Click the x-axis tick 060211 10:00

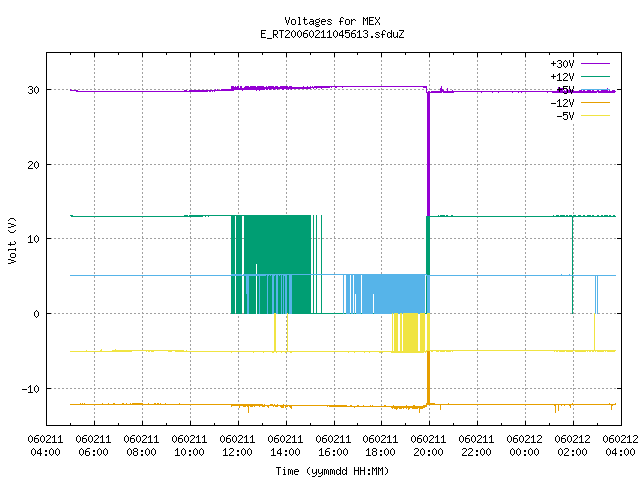tap(189, 445)
